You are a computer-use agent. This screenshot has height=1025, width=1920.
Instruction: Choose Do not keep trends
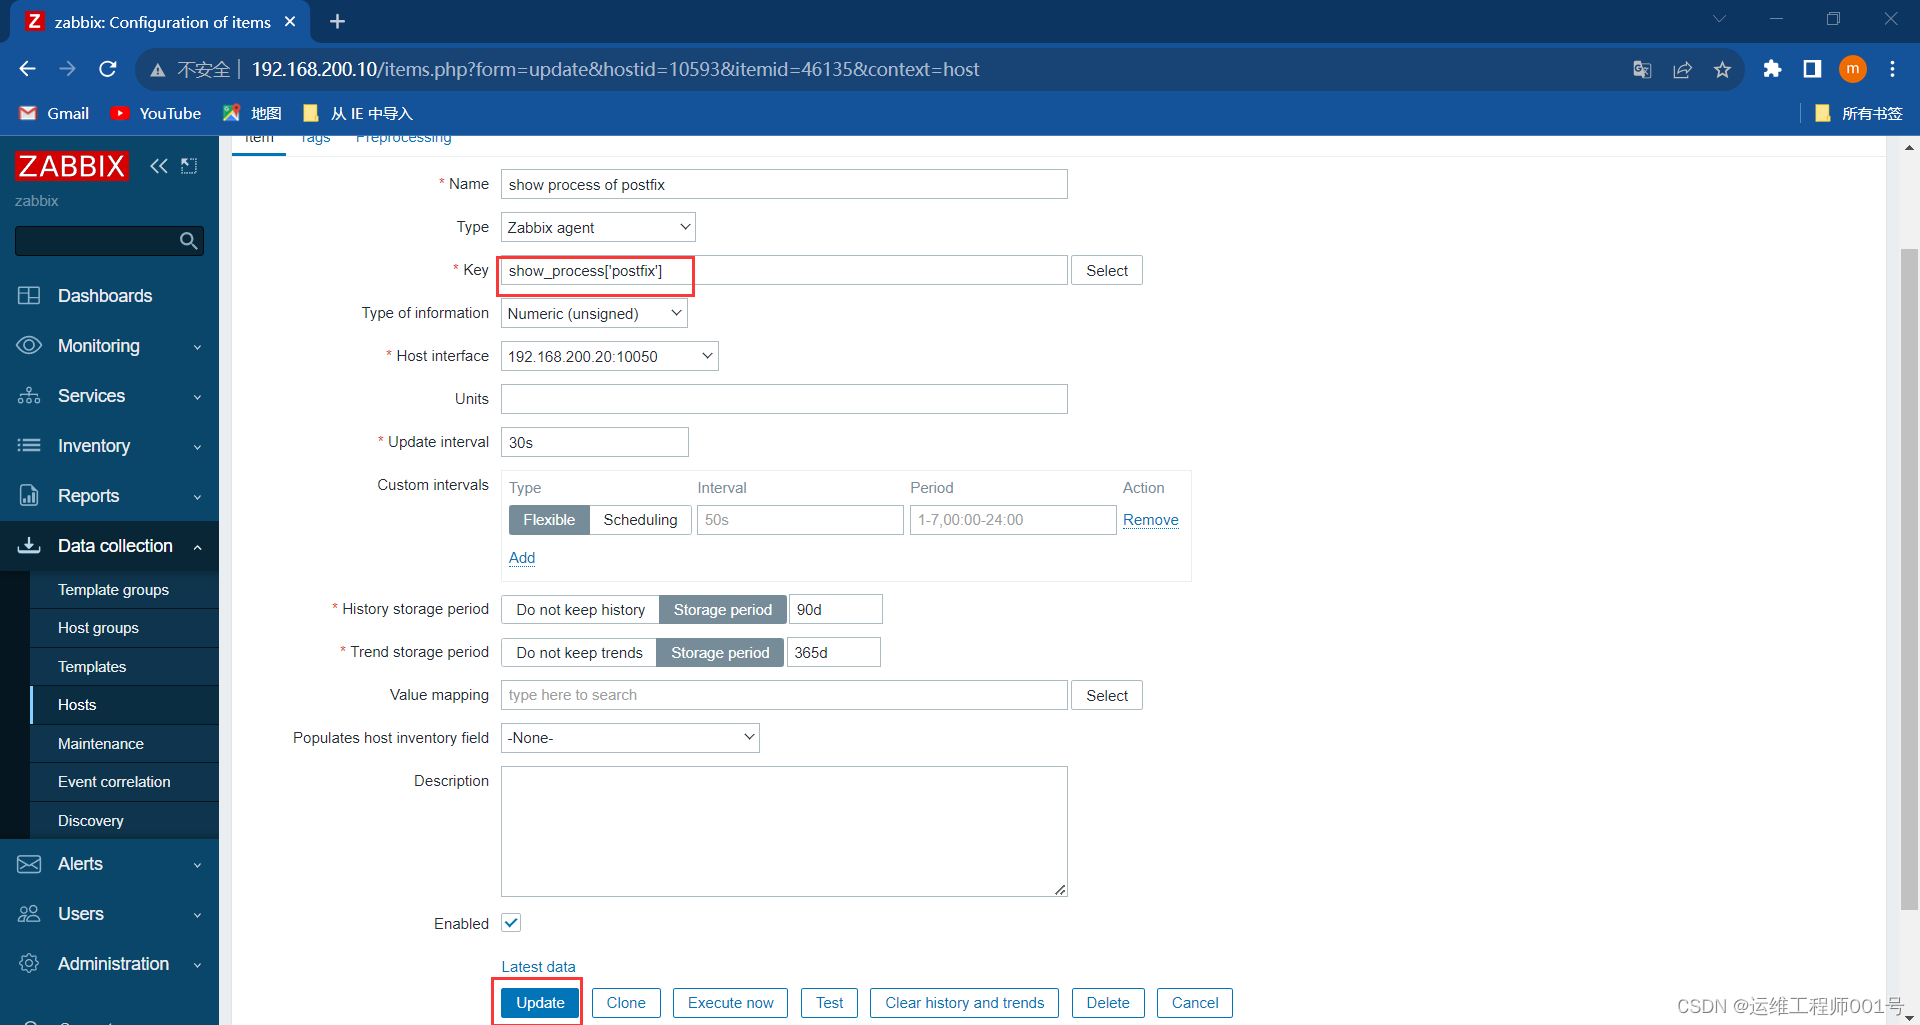click(579, 653)
